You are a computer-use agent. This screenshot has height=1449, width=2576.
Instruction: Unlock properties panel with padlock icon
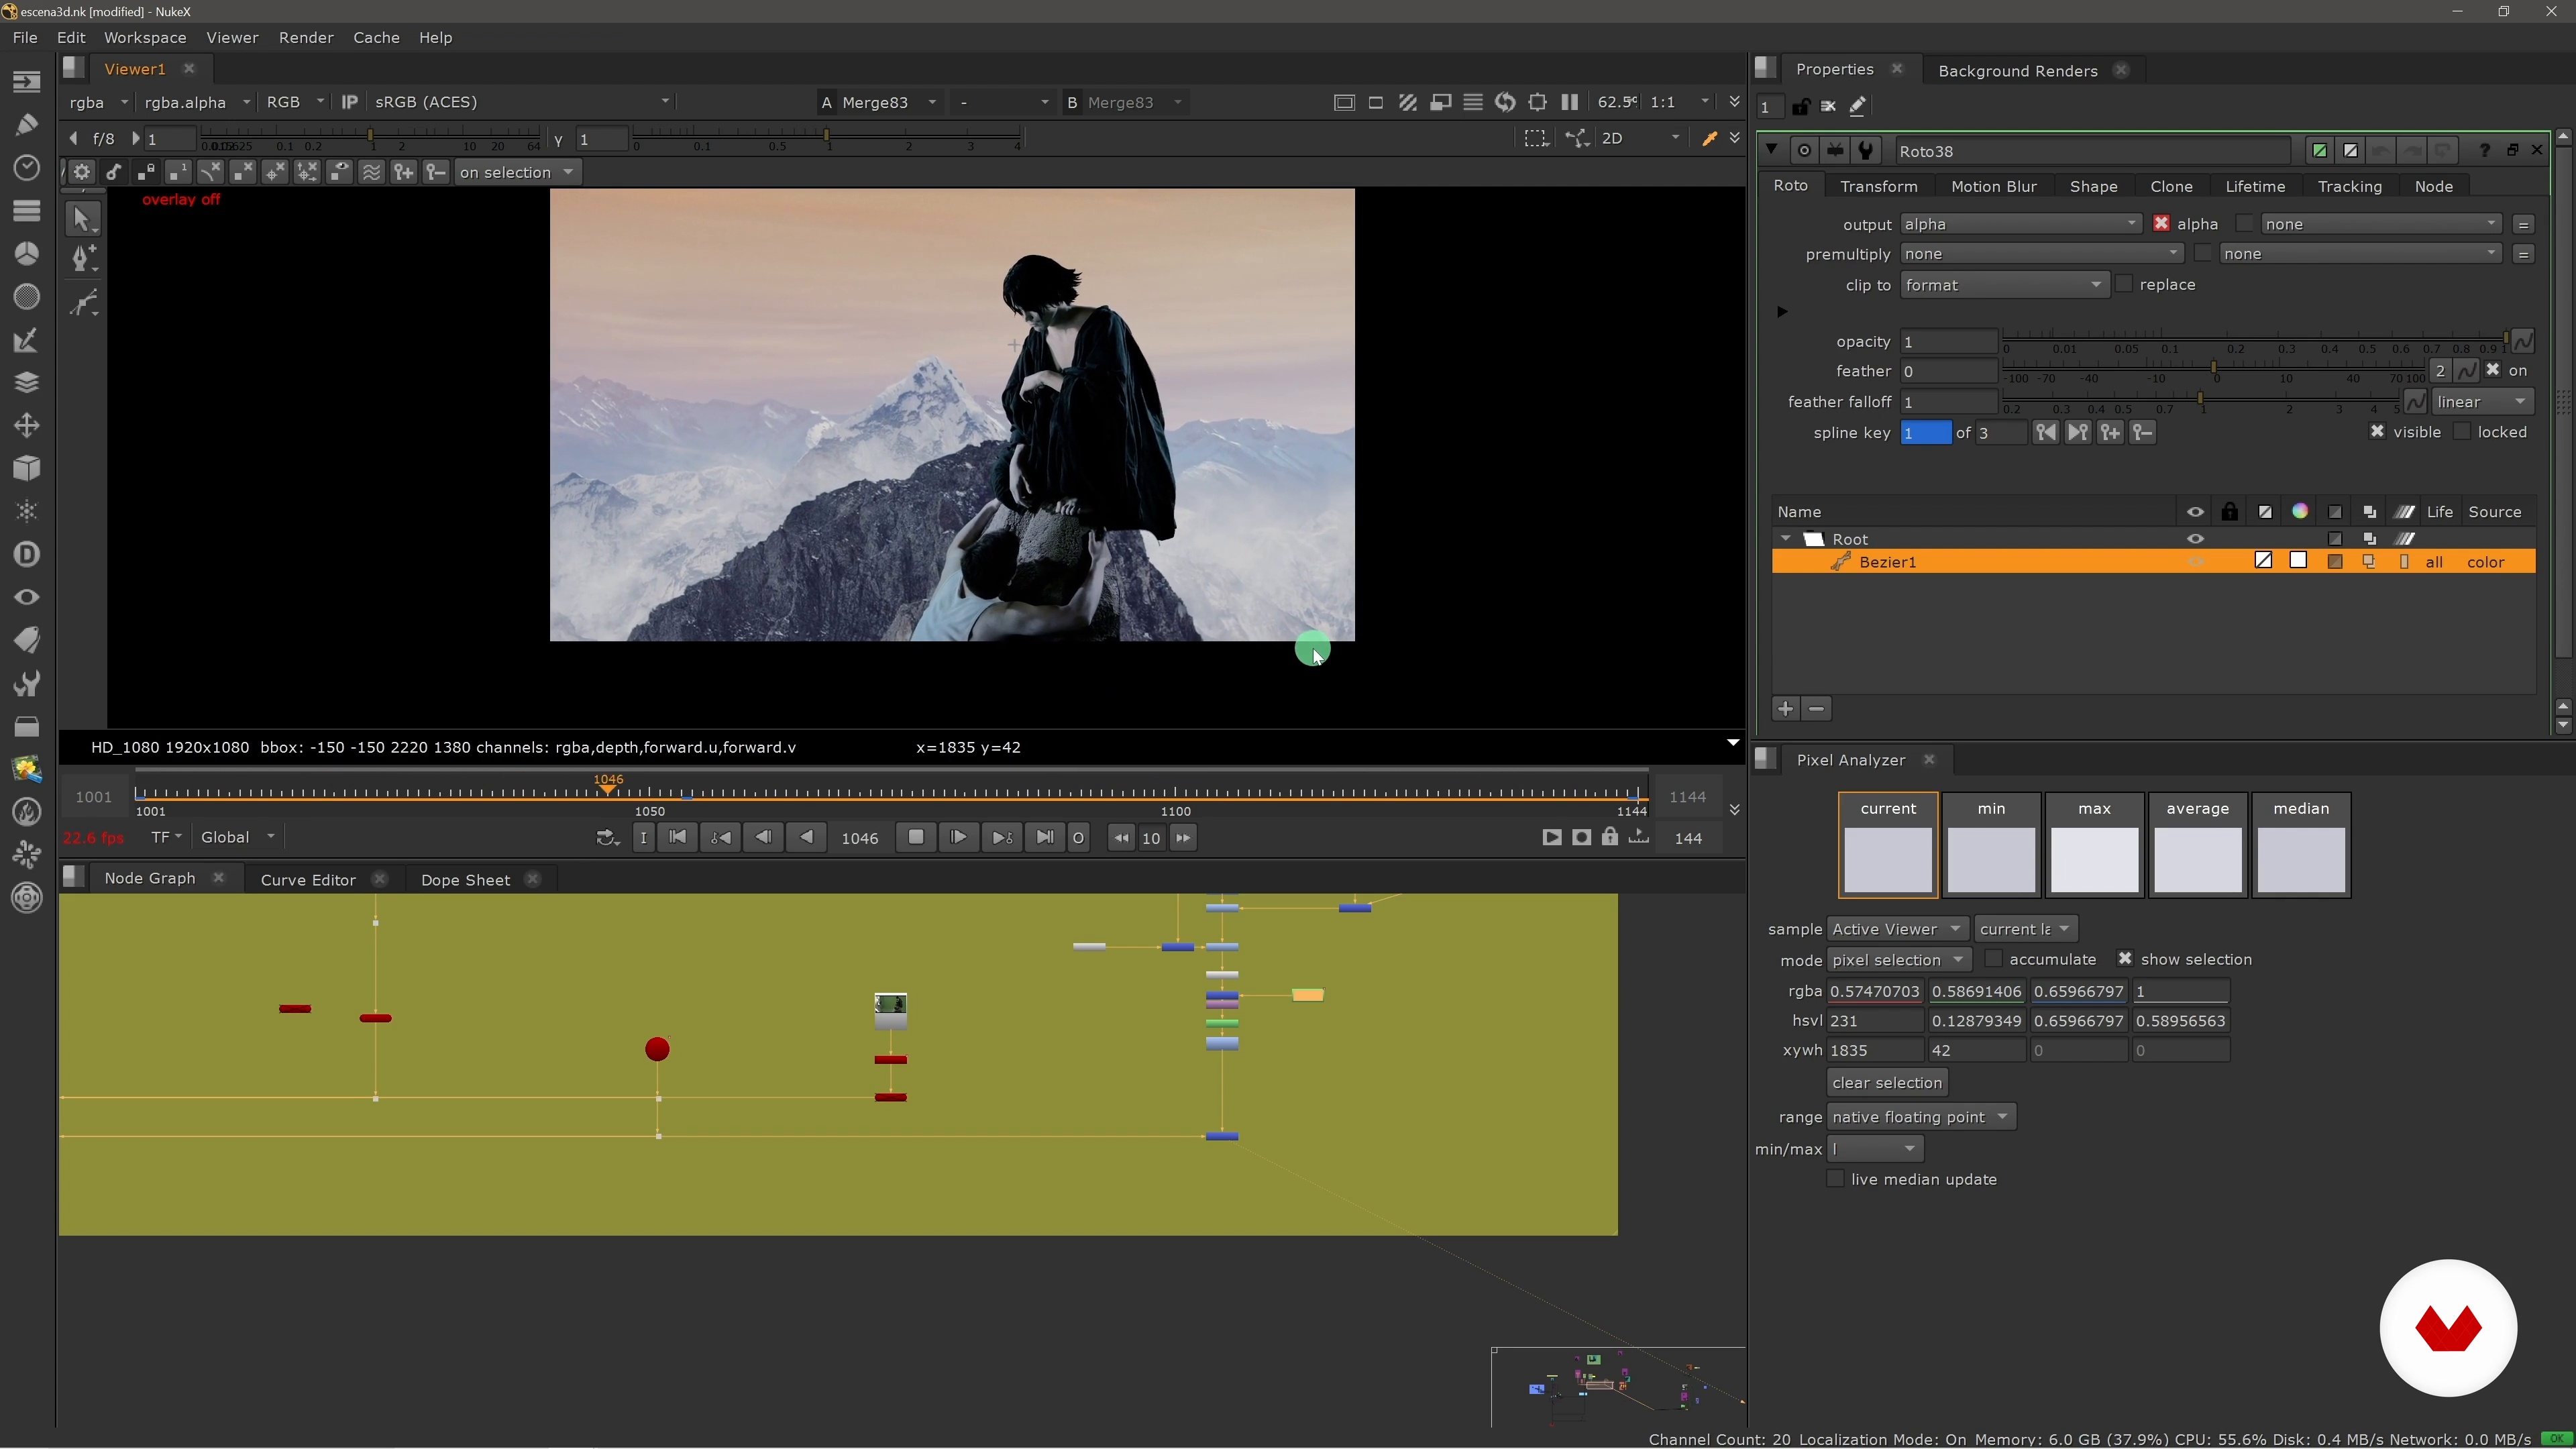(1800, 106)
